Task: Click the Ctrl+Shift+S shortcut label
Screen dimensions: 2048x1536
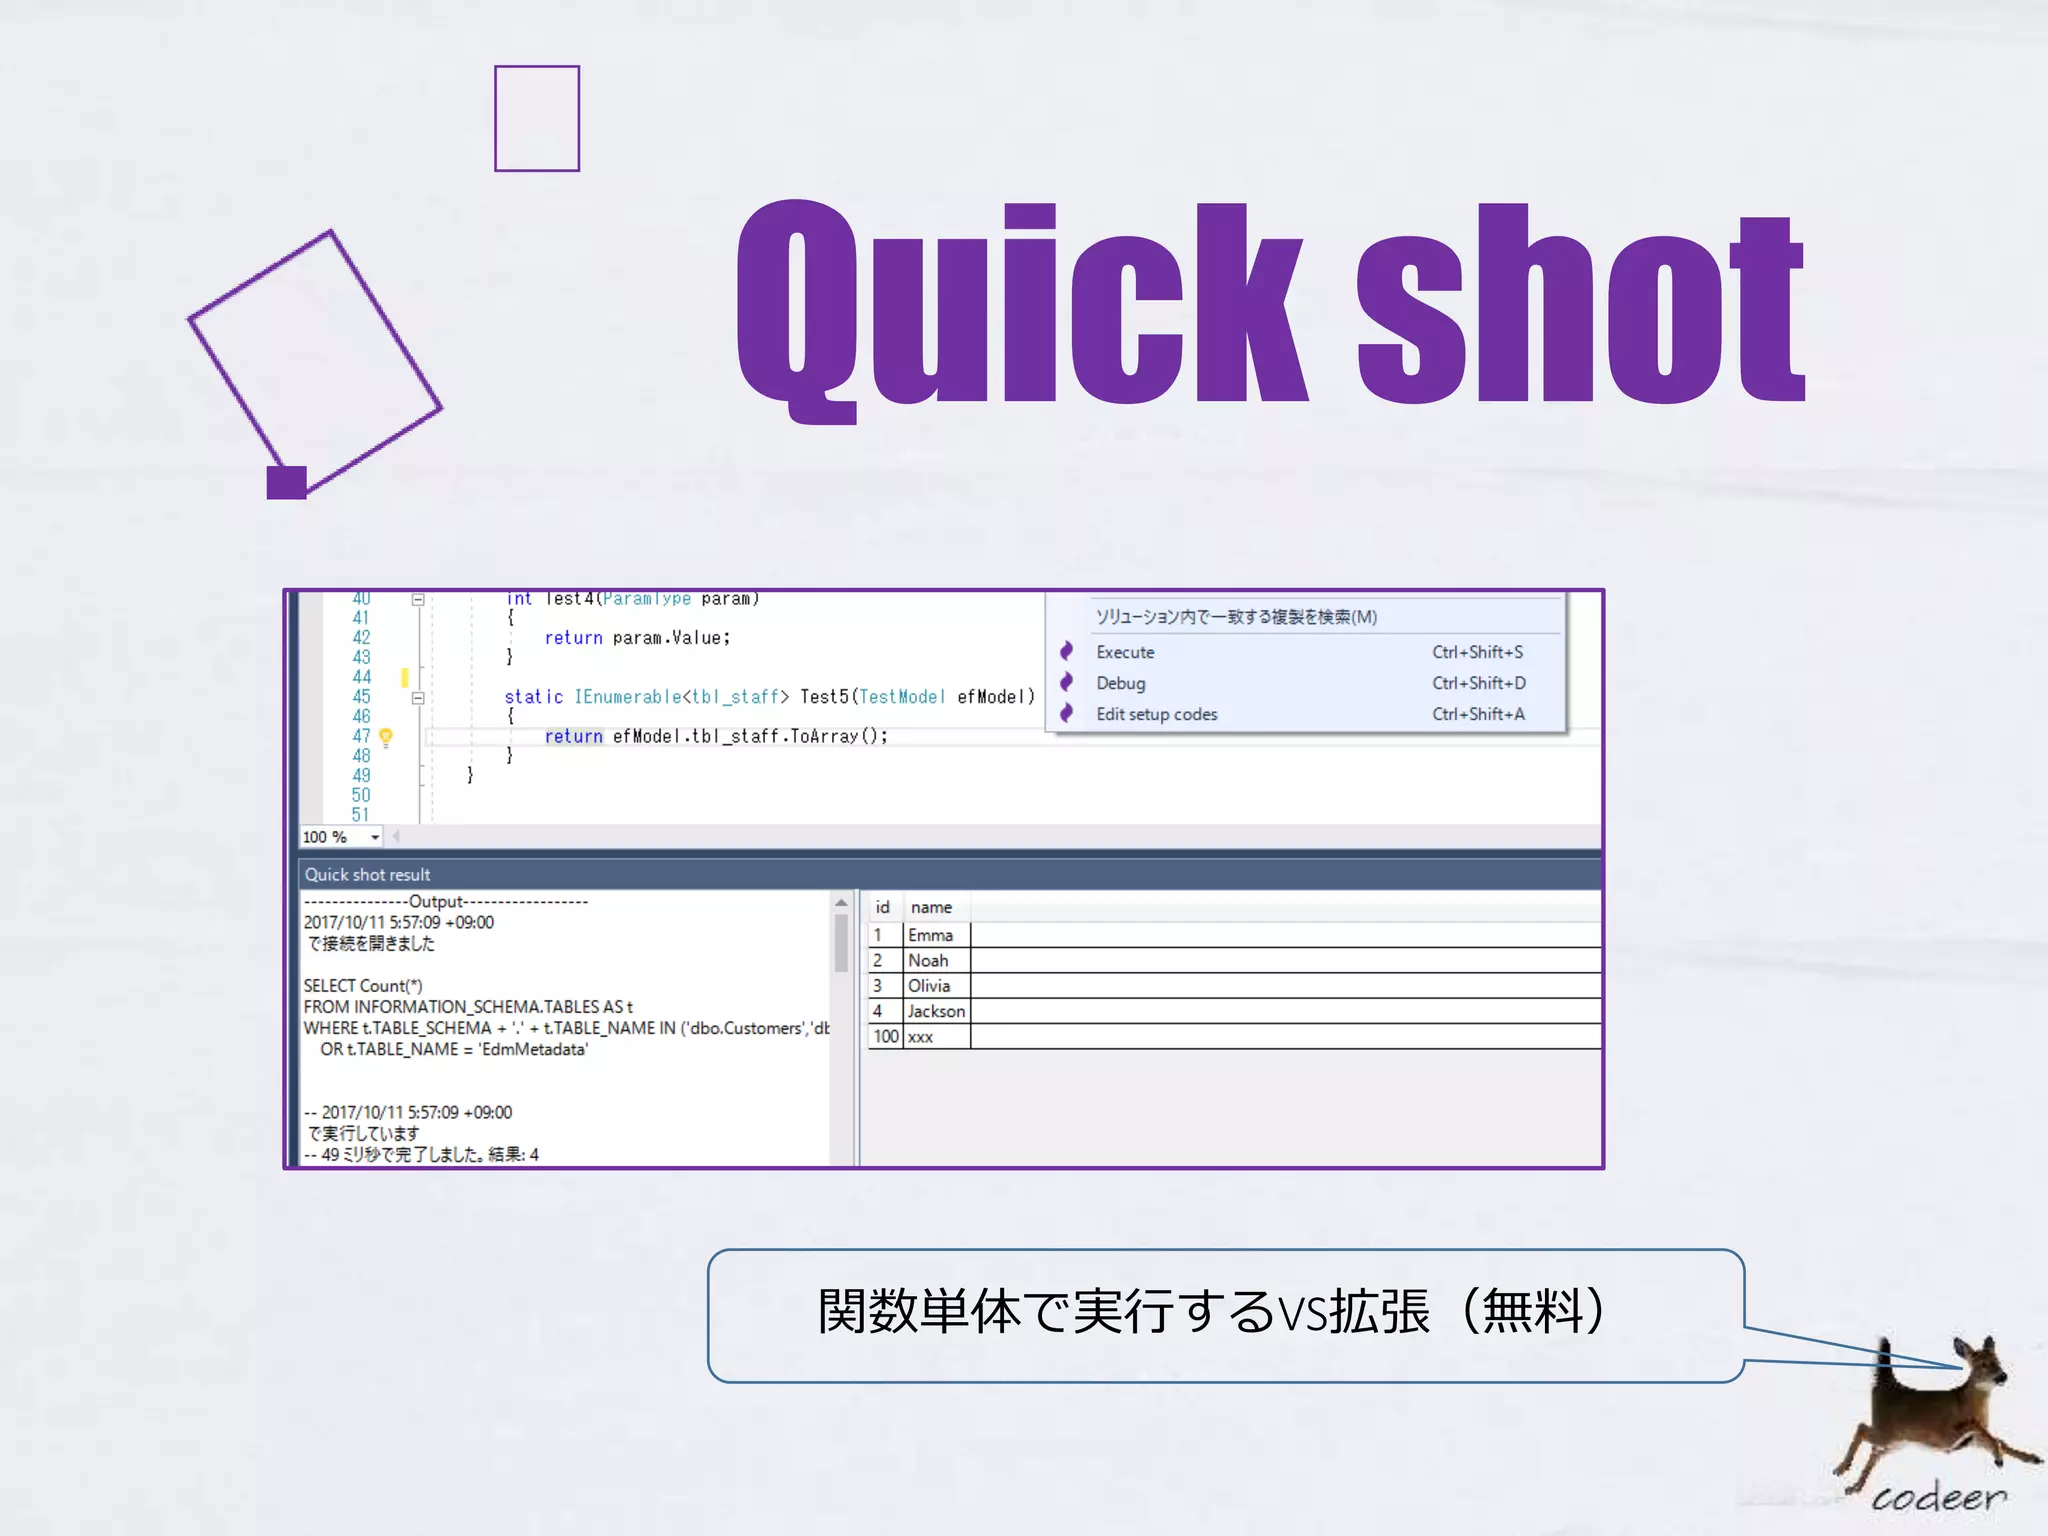Action: (x=1477, y=652)
